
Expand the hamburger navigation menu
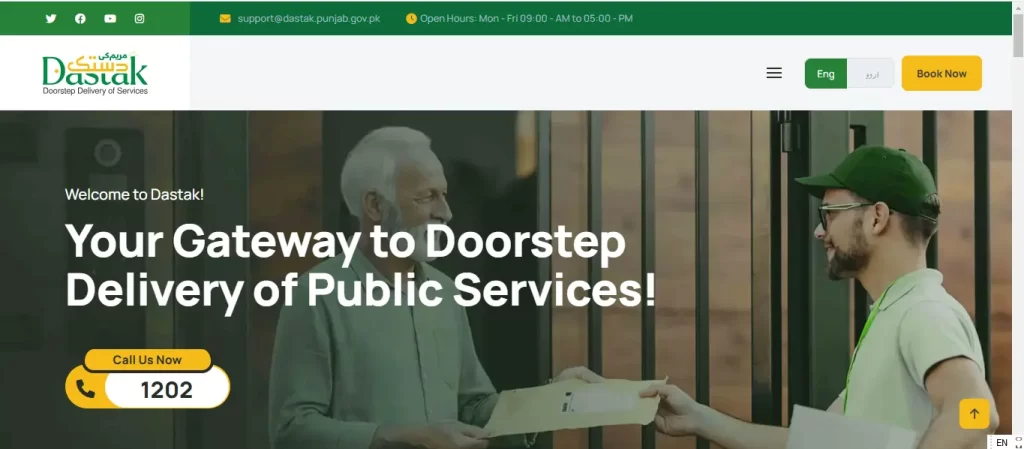click(x=774, y=73)
